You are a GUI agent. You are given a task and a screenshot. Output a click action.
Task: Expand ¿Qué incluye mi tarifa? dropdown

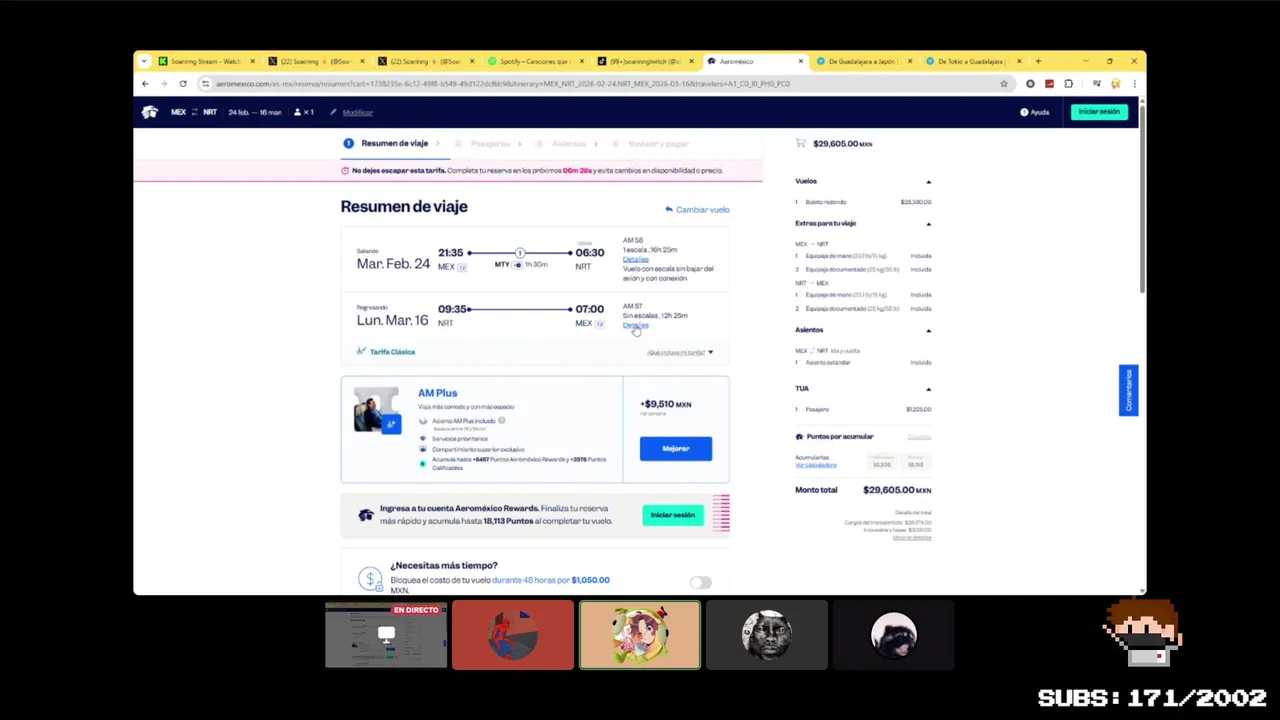[680, 352]
